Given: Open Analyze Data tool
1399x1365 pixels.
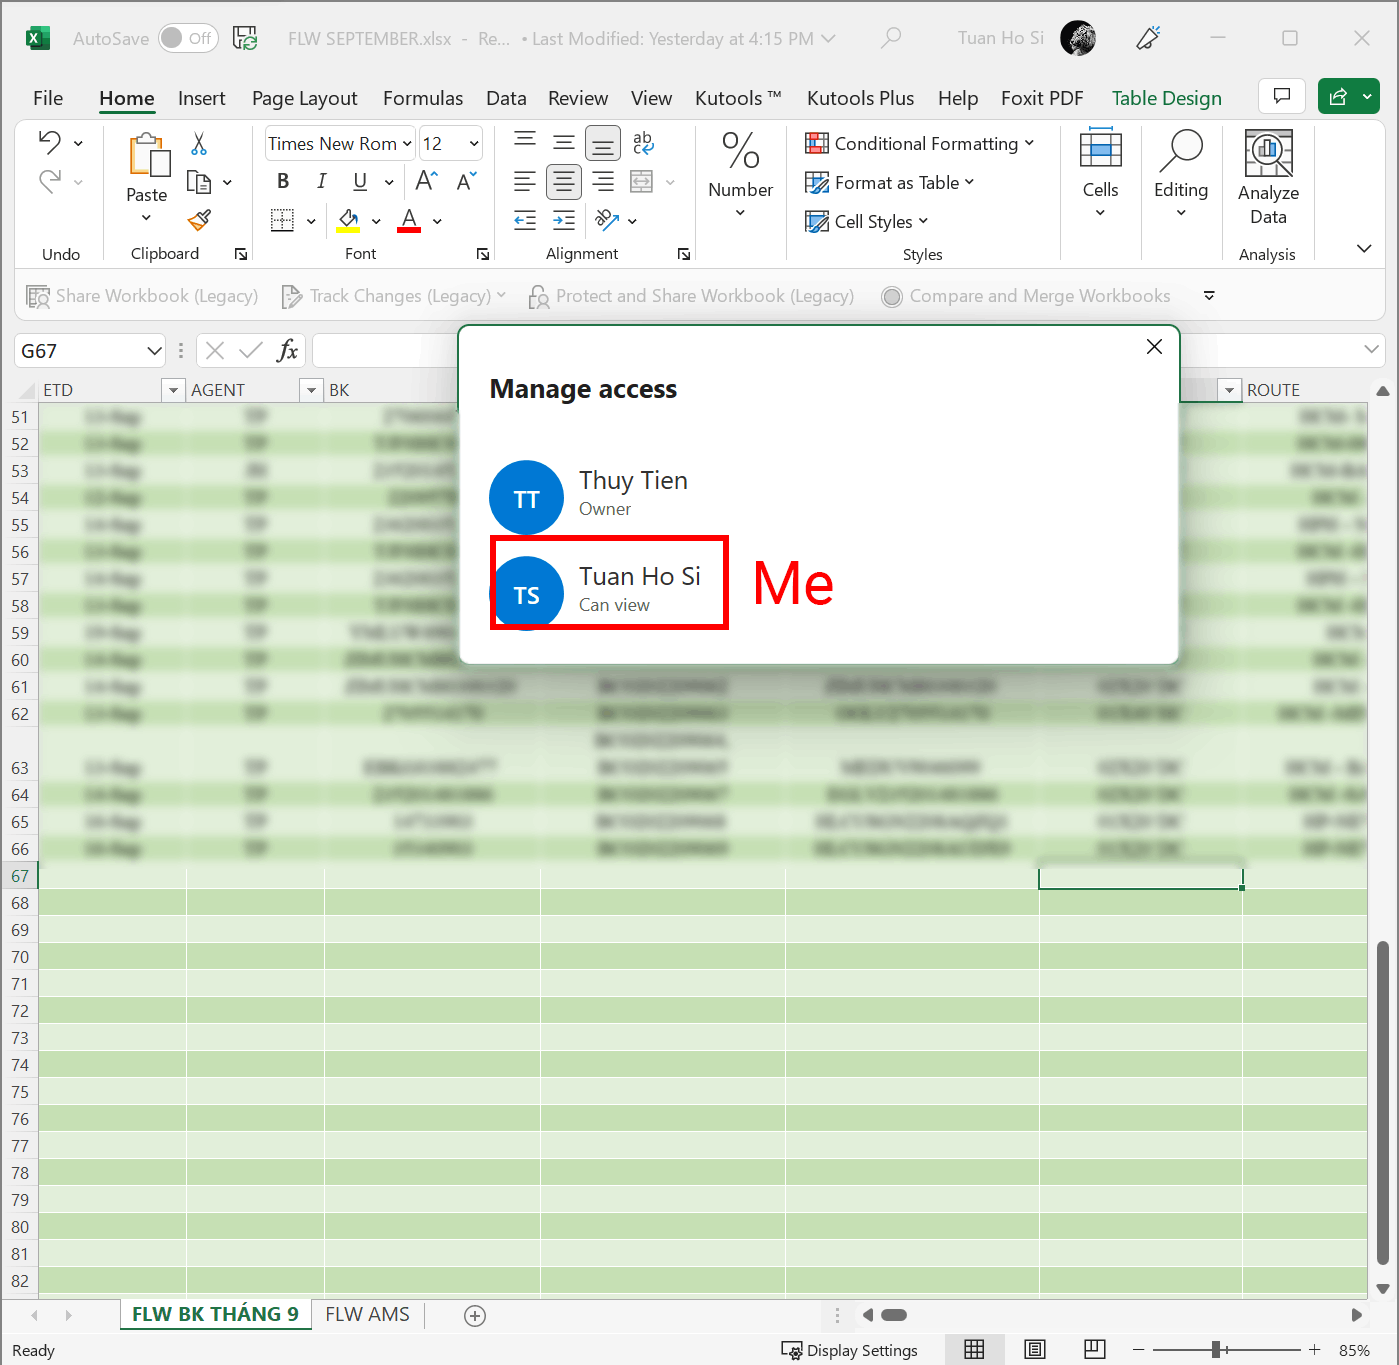Looking at the screenshot, I should pos(1268,178).
